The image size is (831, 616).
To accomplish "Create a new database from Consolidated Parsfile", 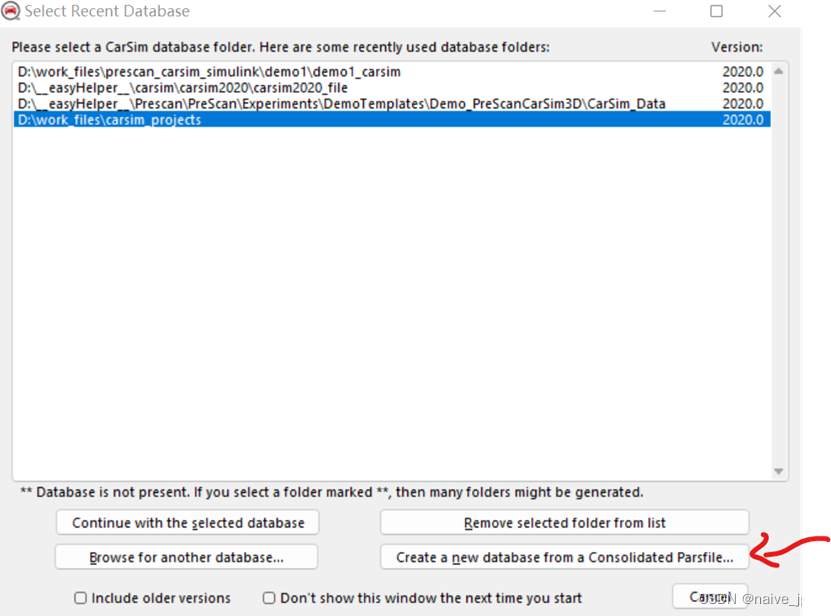I will click(x=564, y=557).
